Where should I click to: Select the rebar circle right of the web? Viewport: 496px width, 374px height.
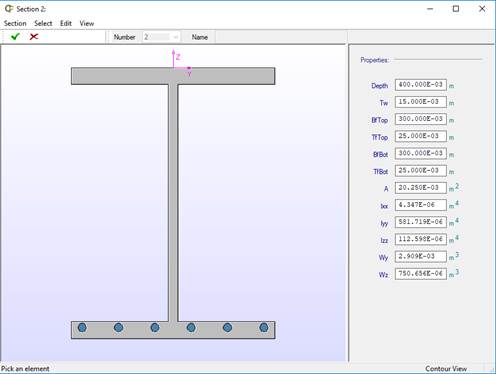point(191,328)
